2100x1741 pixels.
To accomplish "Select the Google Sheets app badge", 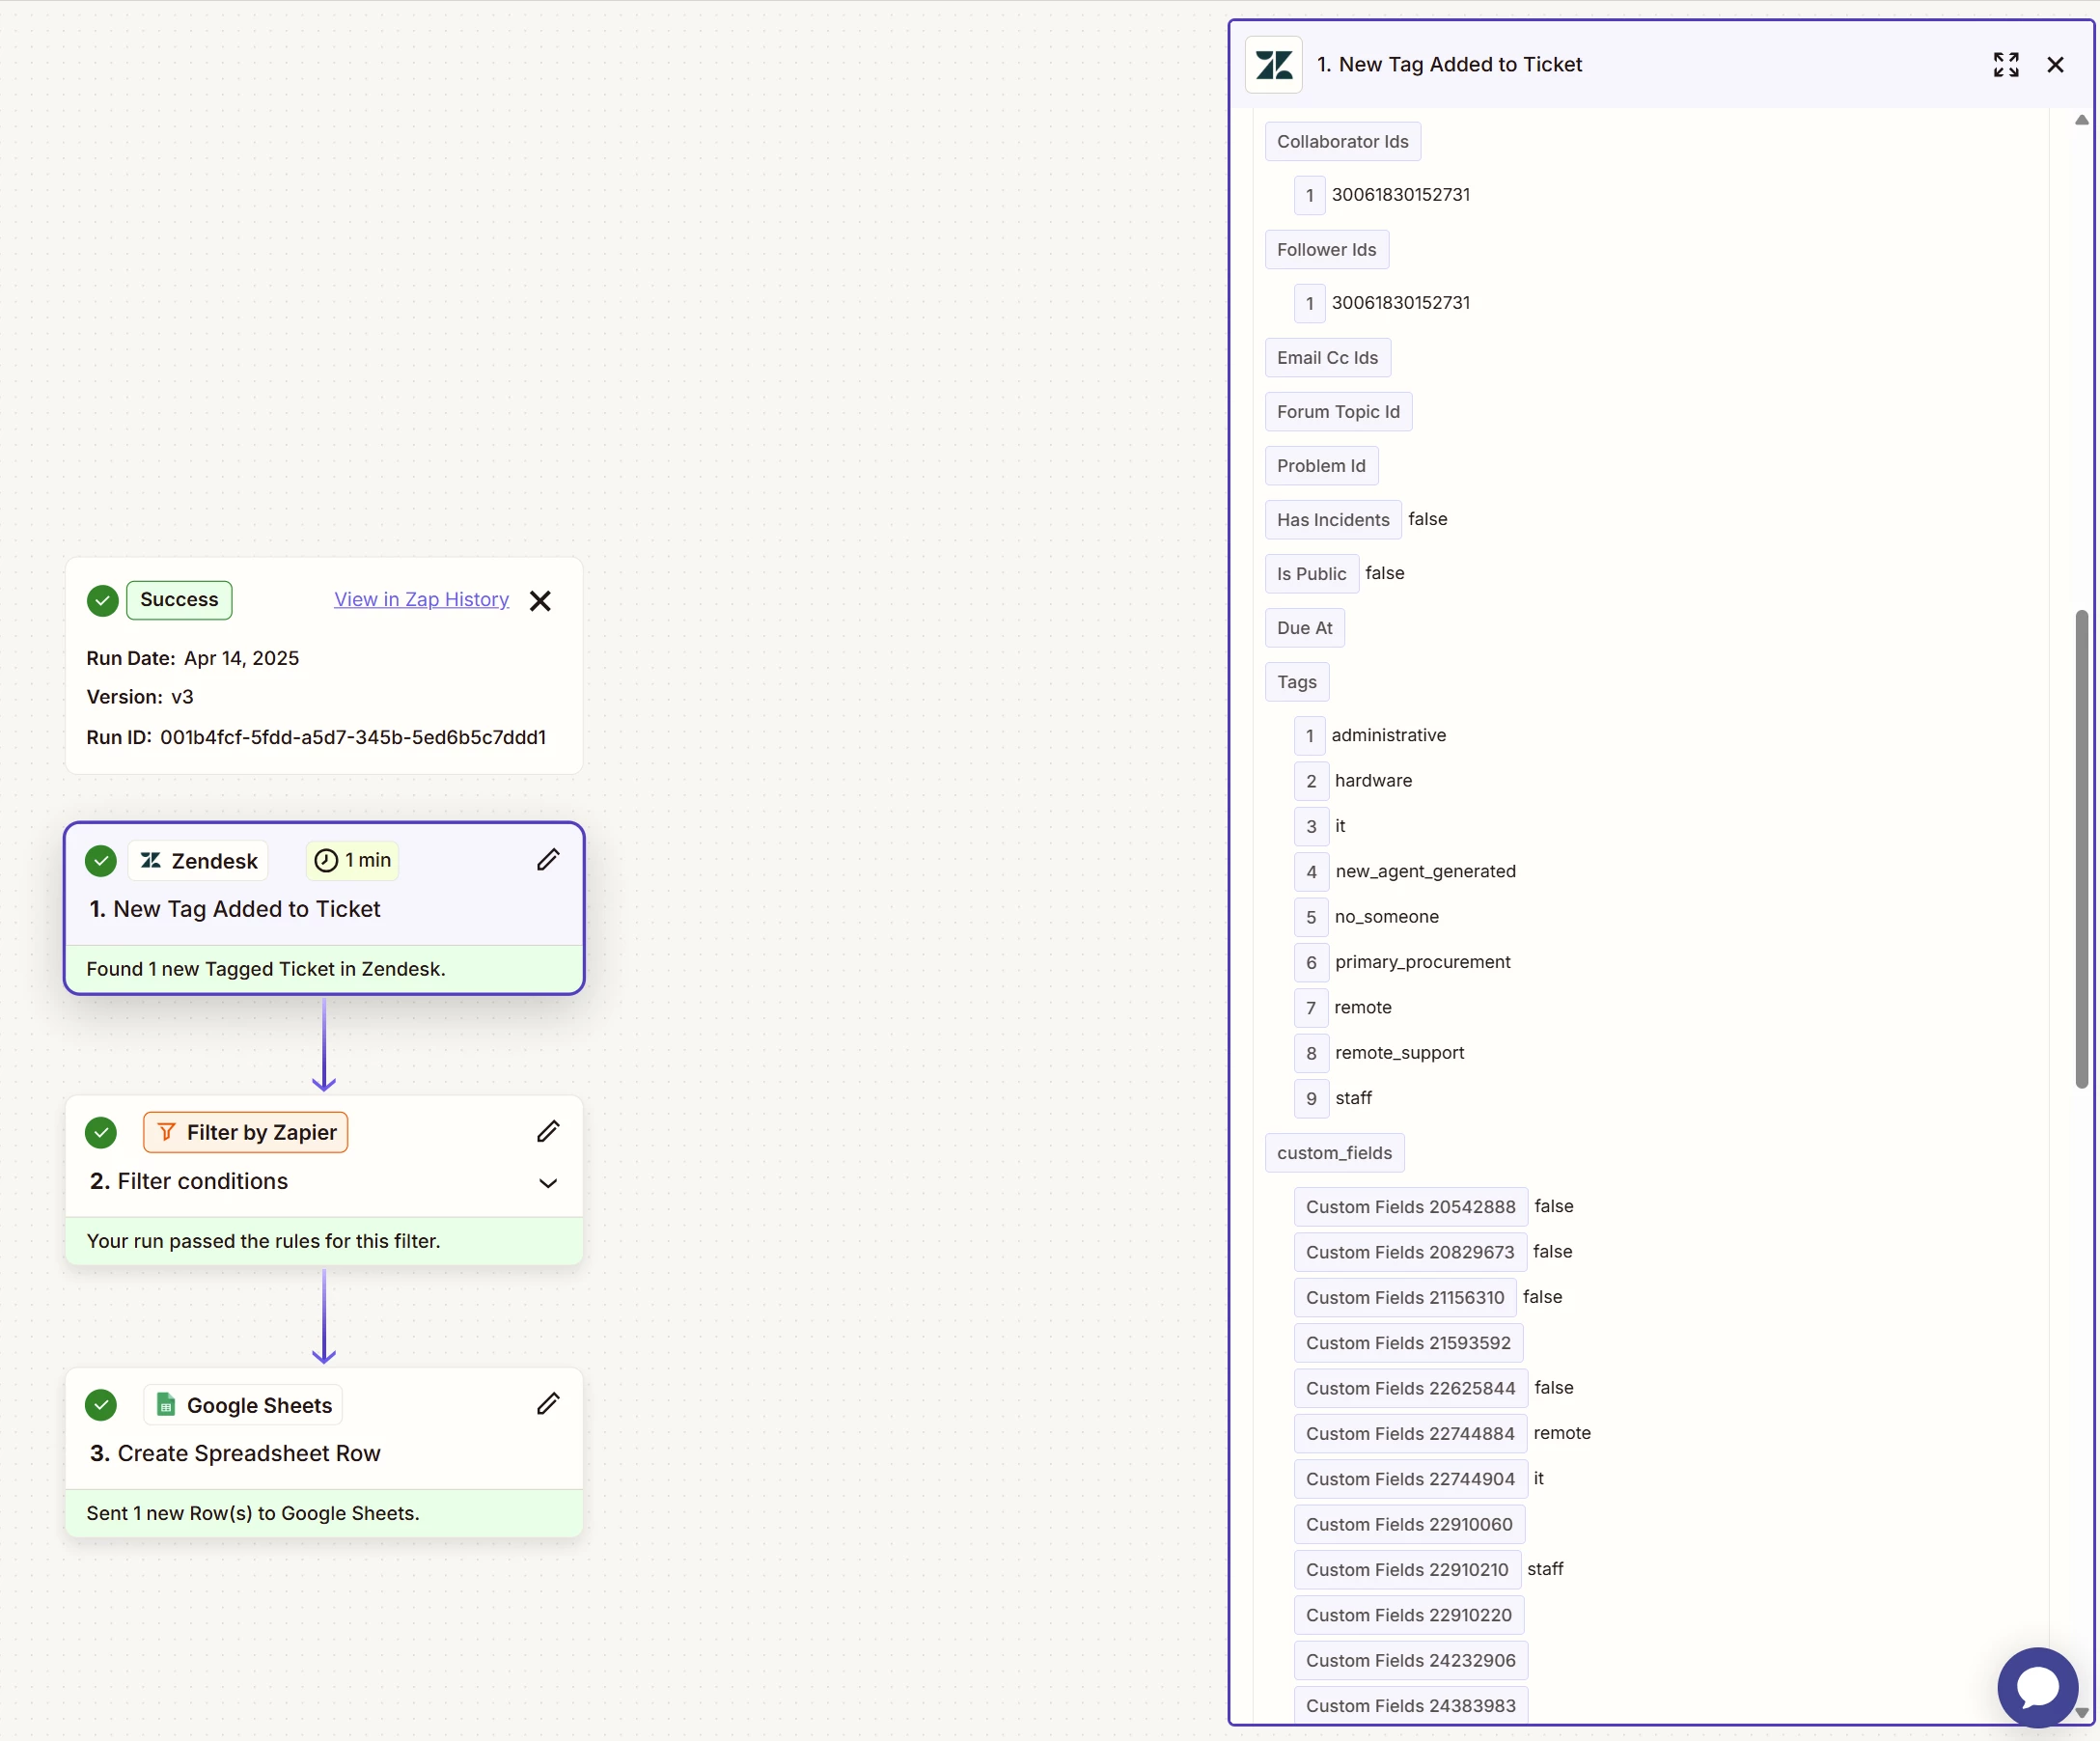I will click(x=244, y=1405).
